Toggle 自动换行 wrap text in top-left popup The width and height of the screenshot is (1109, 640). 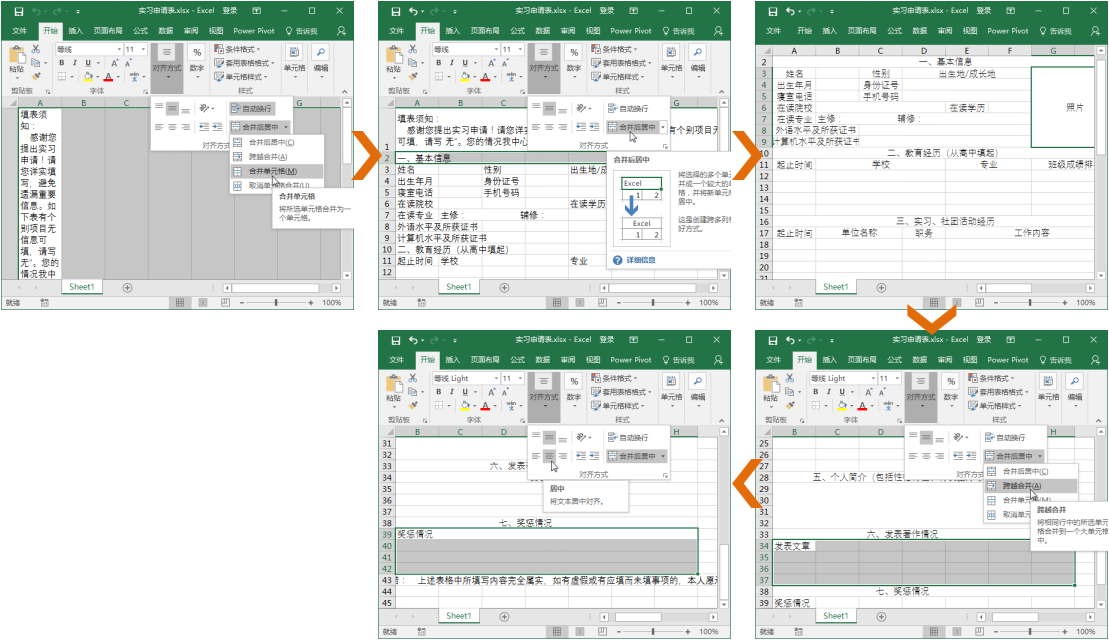[x=251, y=108]
